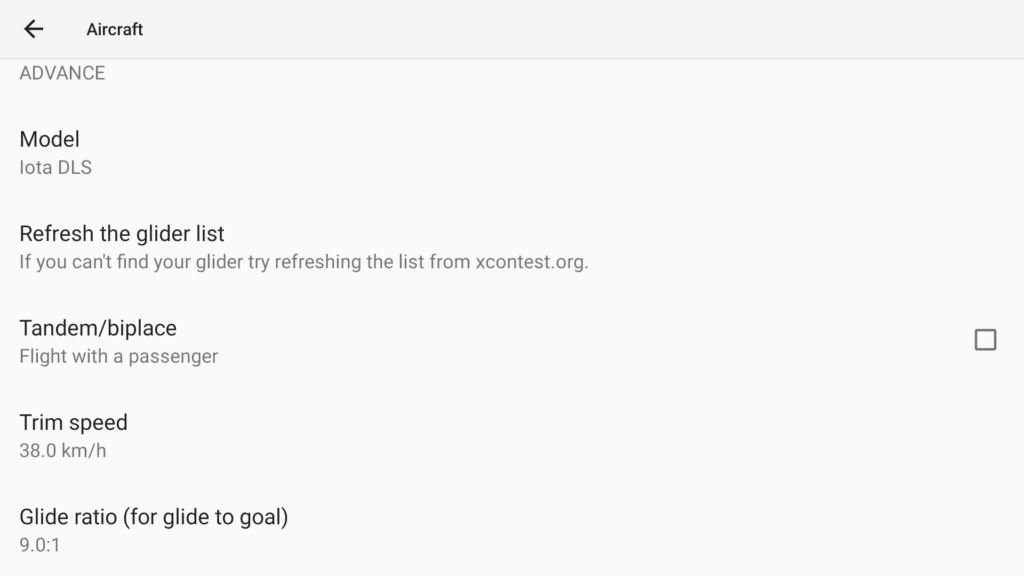This screenshot has width=1024, height=576.
Task: Refresh the glider list
Action: [x=512, y=247]
